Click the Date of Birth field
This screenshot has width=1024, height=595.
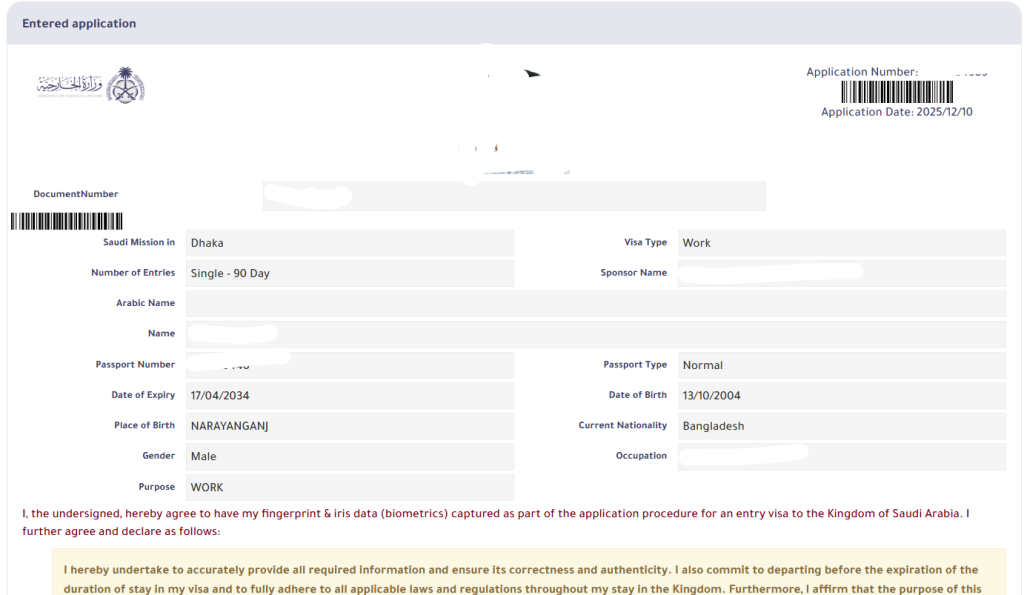pos(841,396)
